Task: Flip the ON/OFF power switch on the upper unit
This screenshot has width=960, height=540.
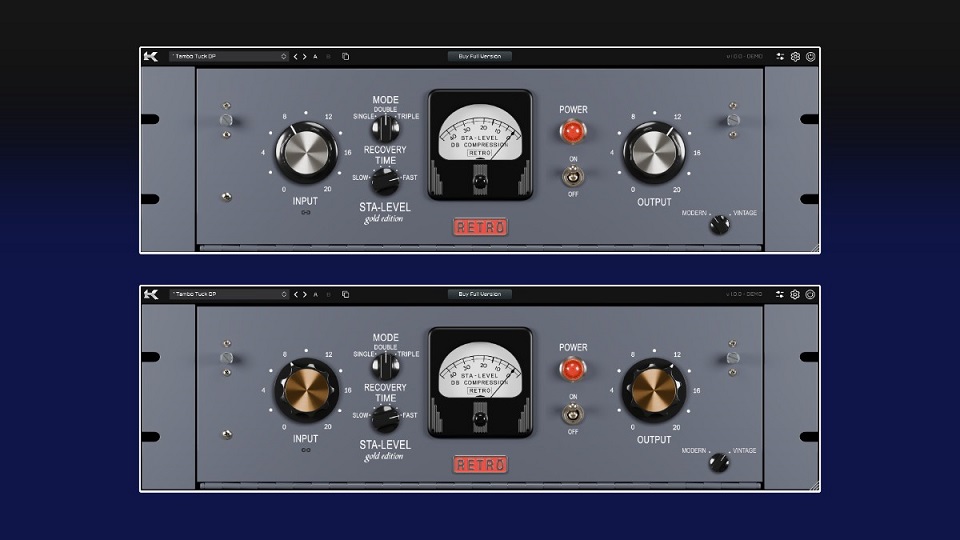Action: [x=573, y=176]
